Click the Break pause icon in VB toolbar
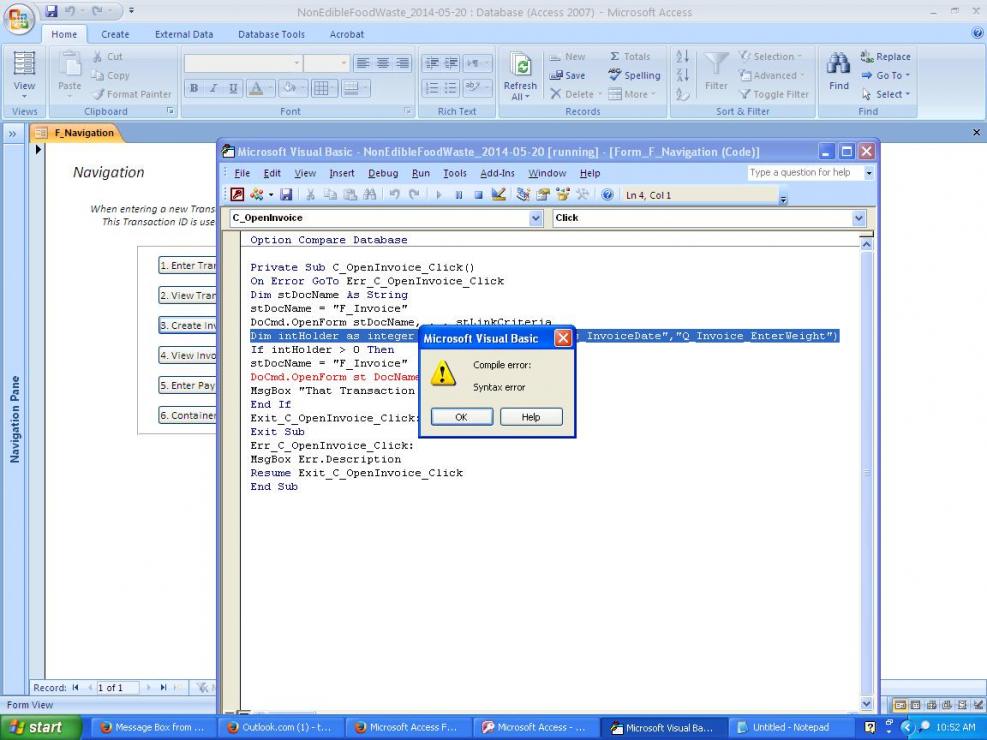Viewport: 987px width, 740px height. click(459, 195)
